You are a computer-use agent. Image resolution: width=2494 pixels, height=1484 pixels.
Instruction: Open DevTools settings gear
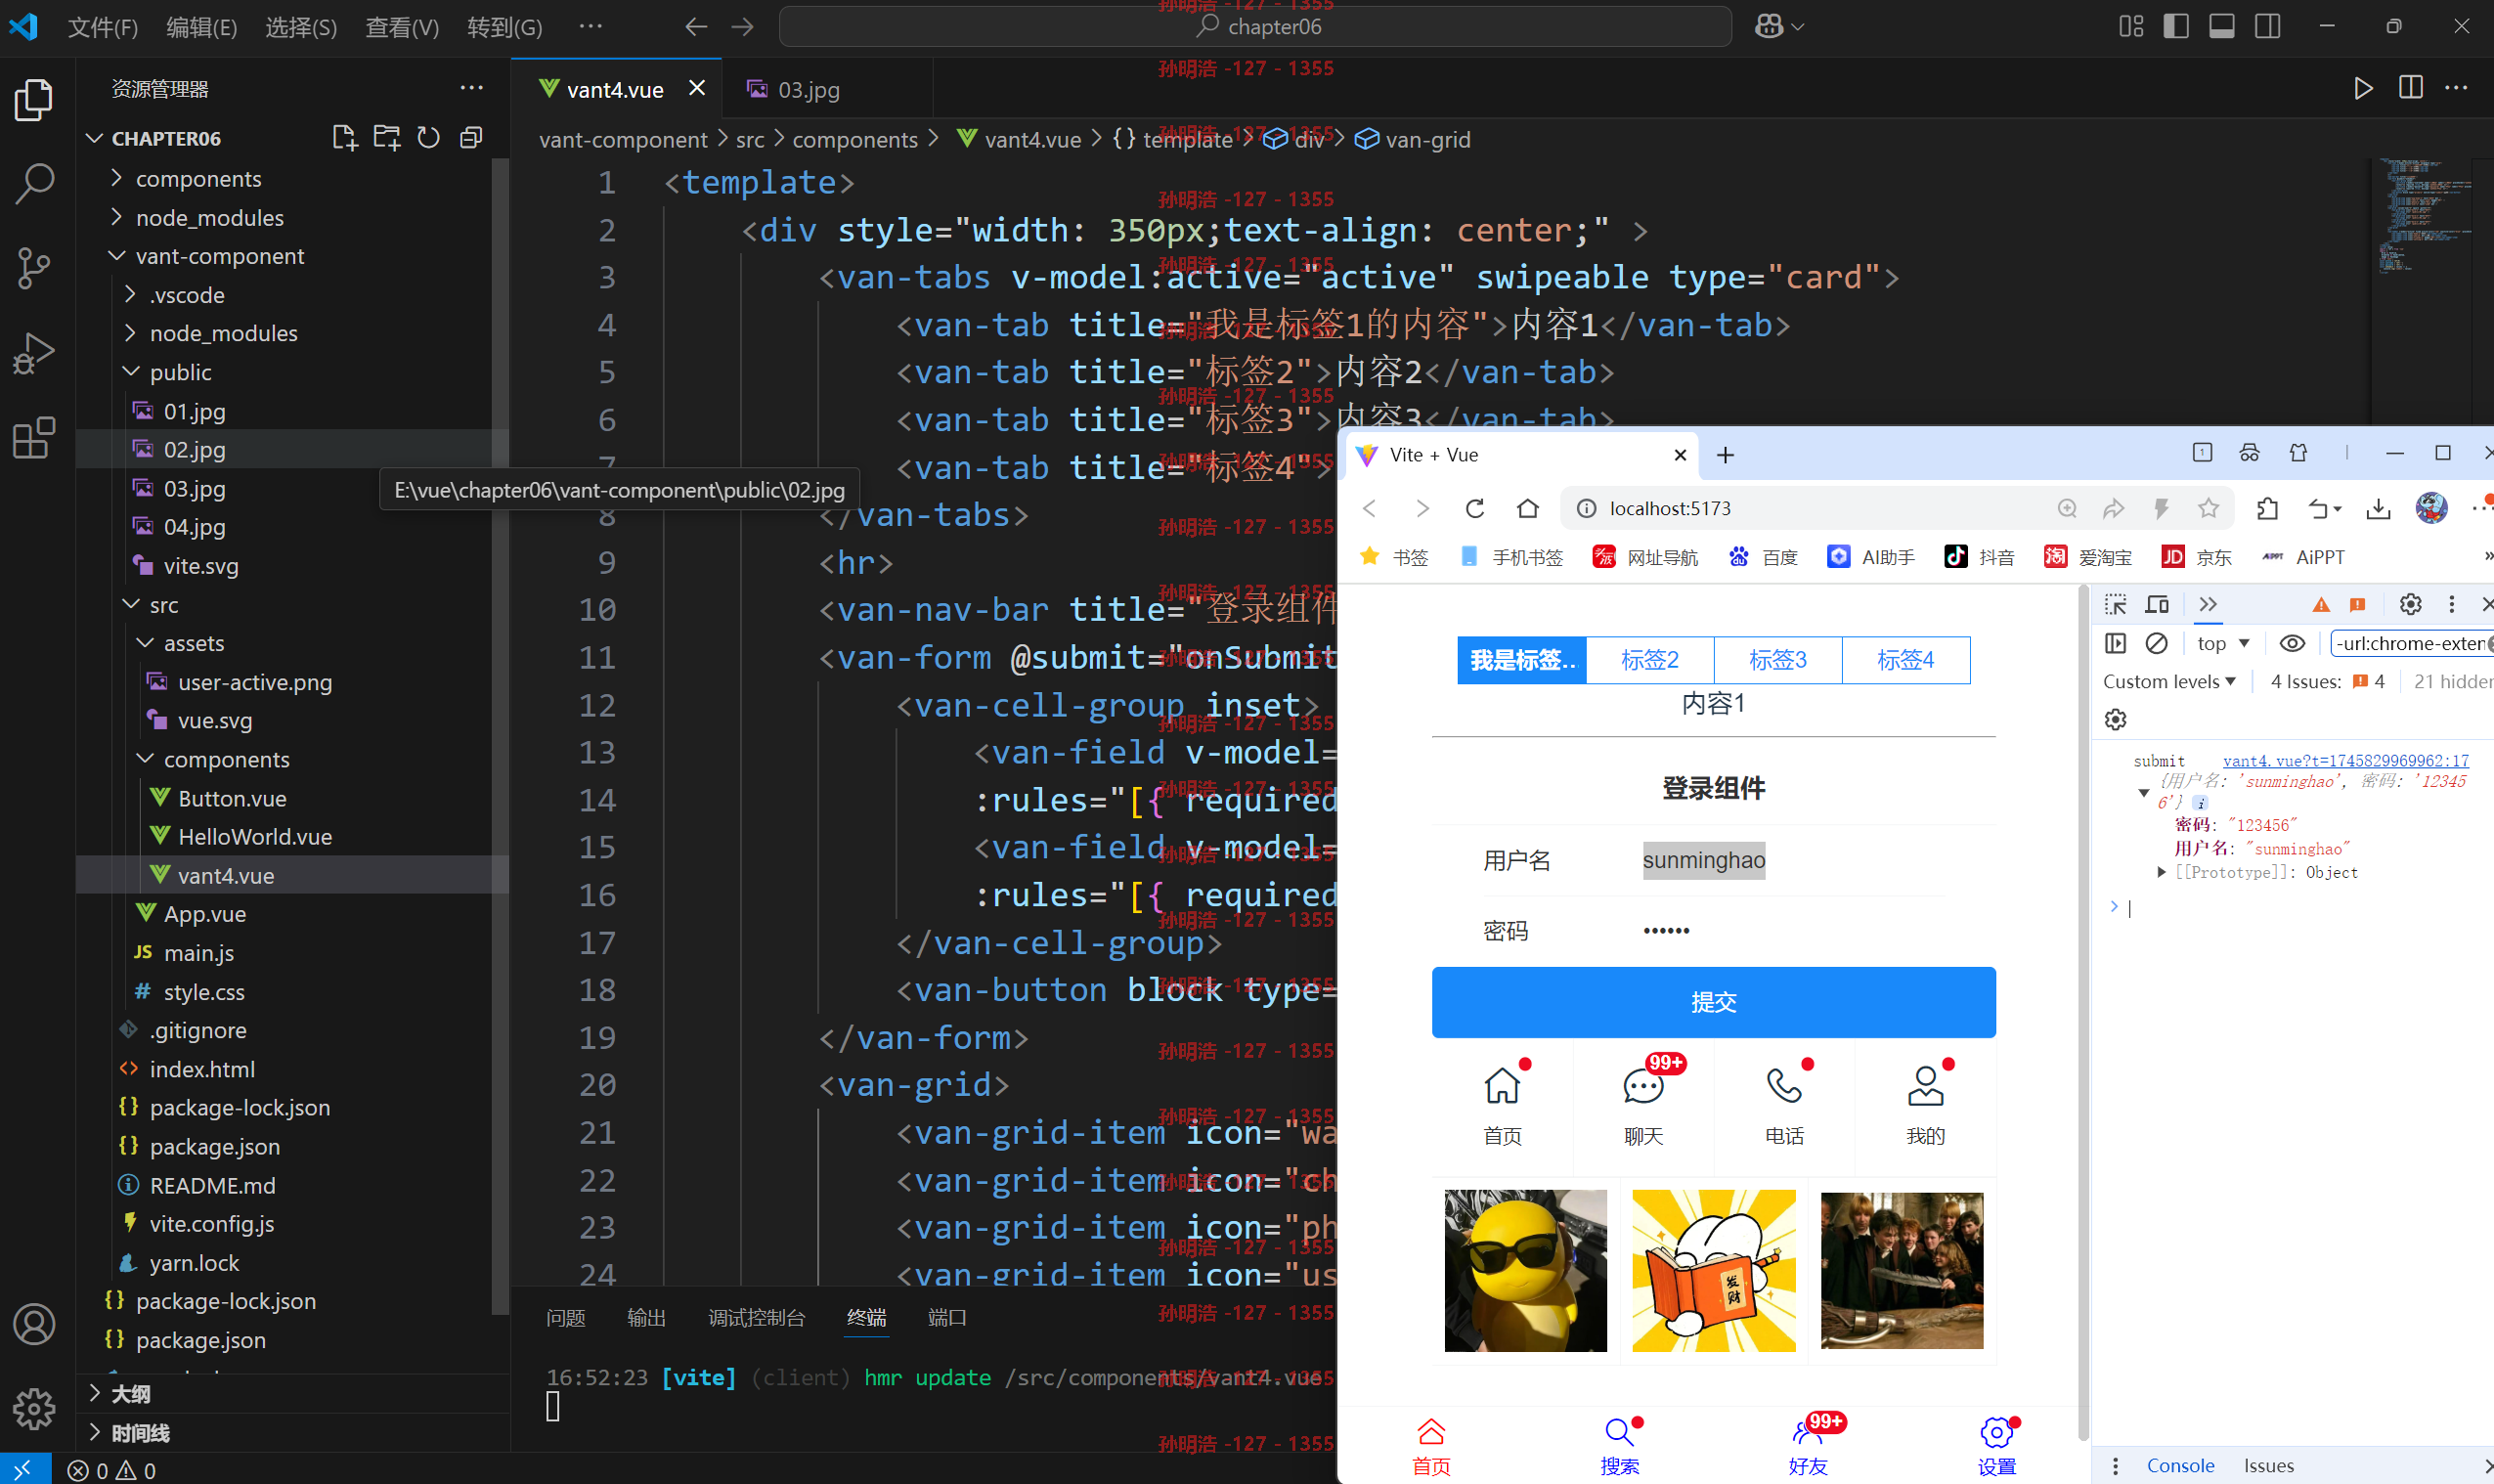coord(2411,604)
